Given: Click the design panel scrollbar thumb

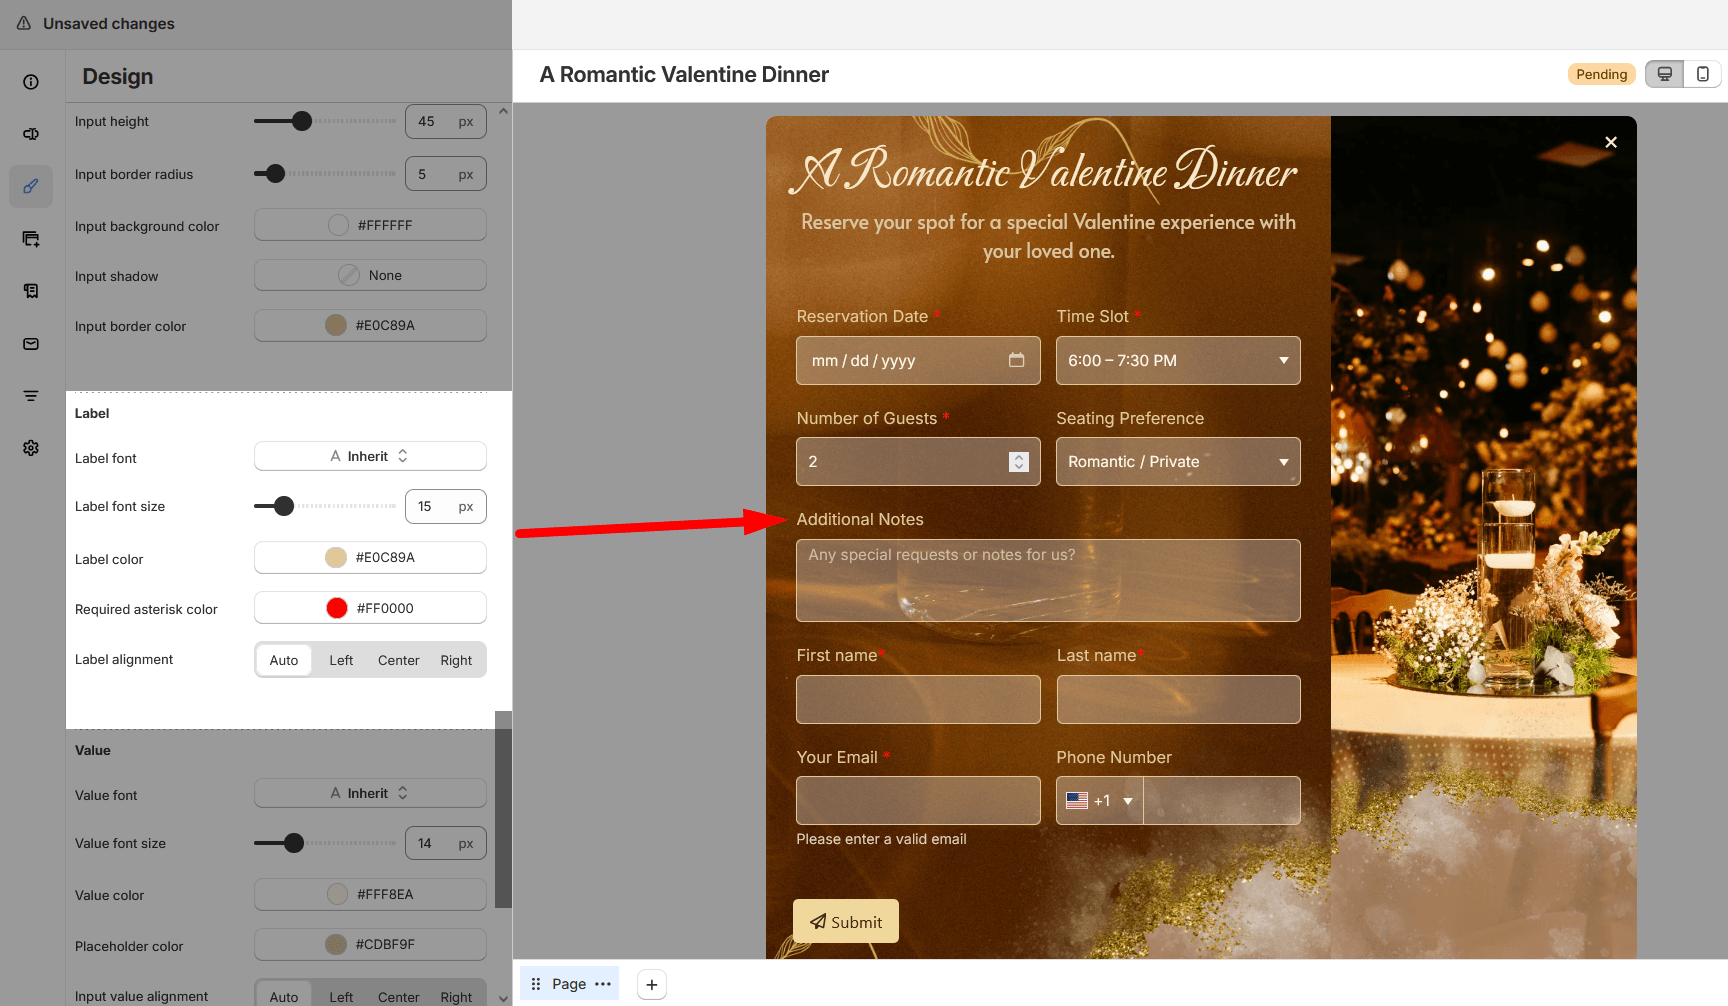Looking at the screenshot, I should [503, 810].
